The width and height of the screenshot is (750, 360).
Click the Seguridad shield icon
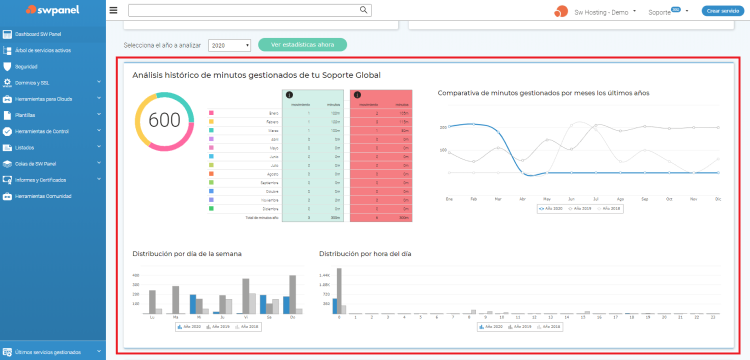coord(7,66)
